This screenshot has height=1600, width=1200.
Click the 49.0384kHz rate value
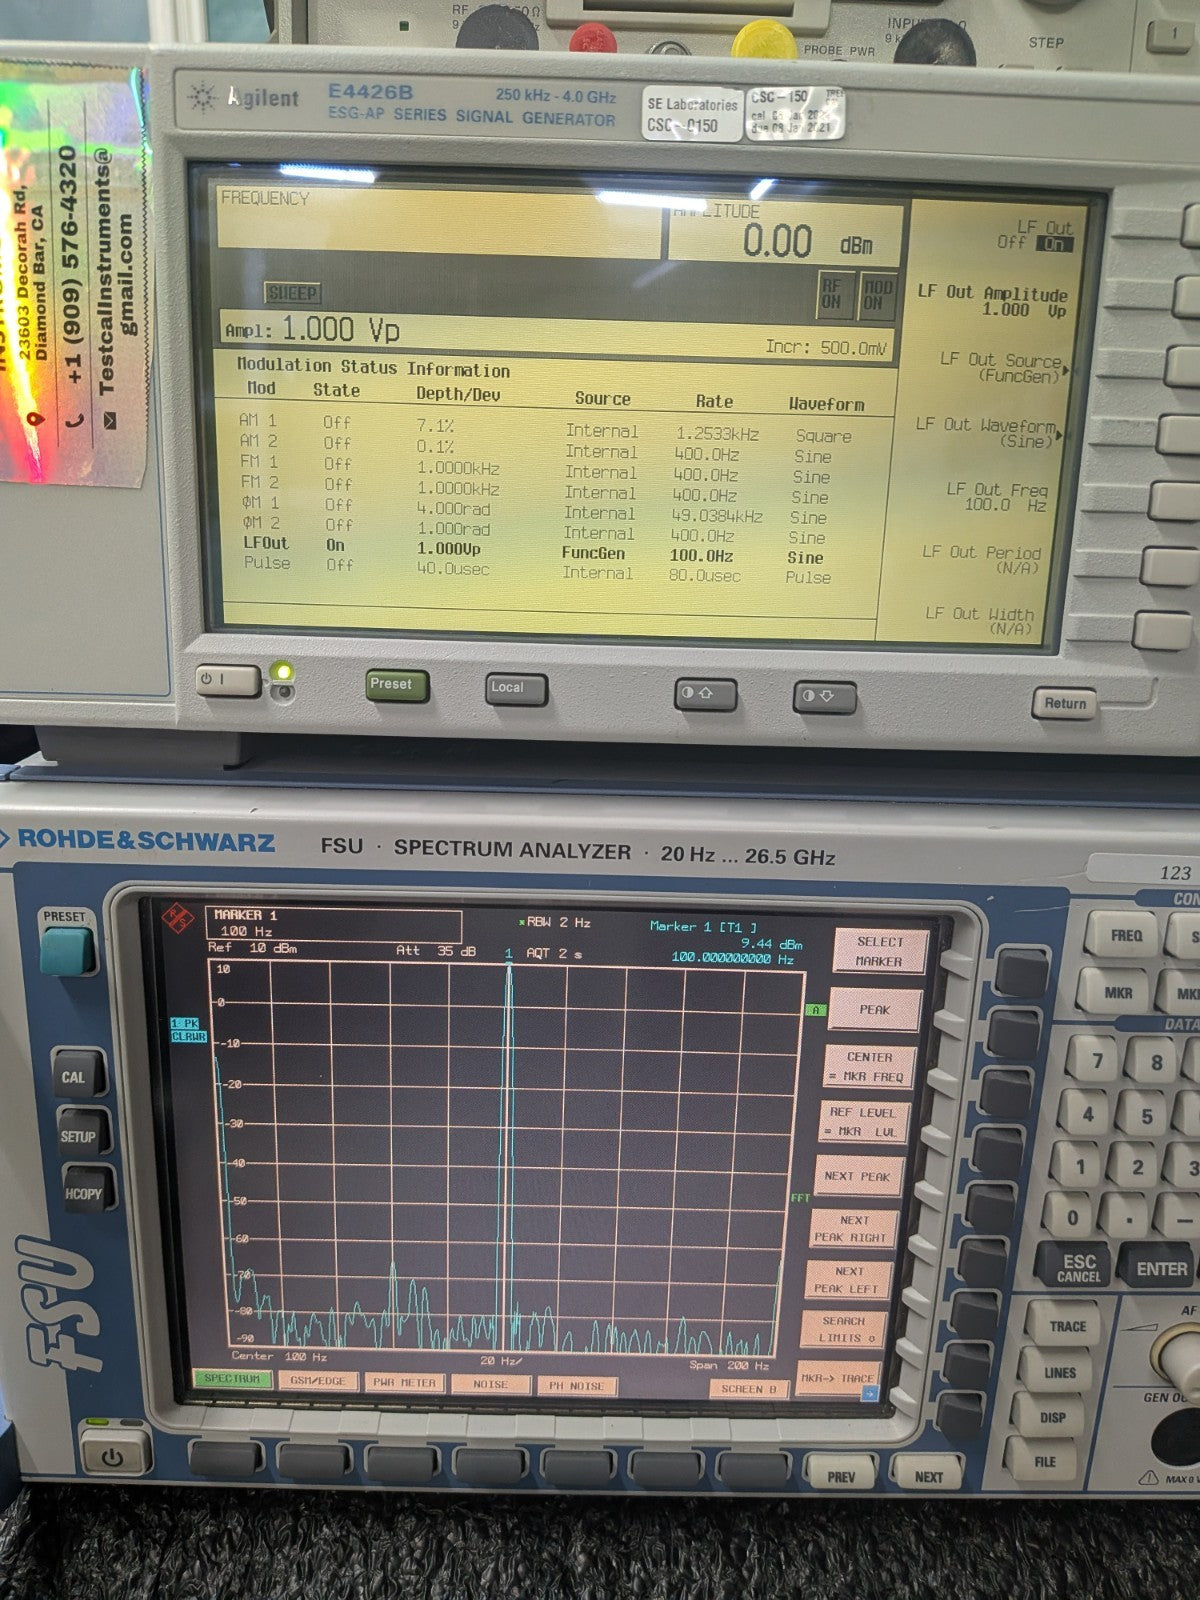(x=717, y=516)
